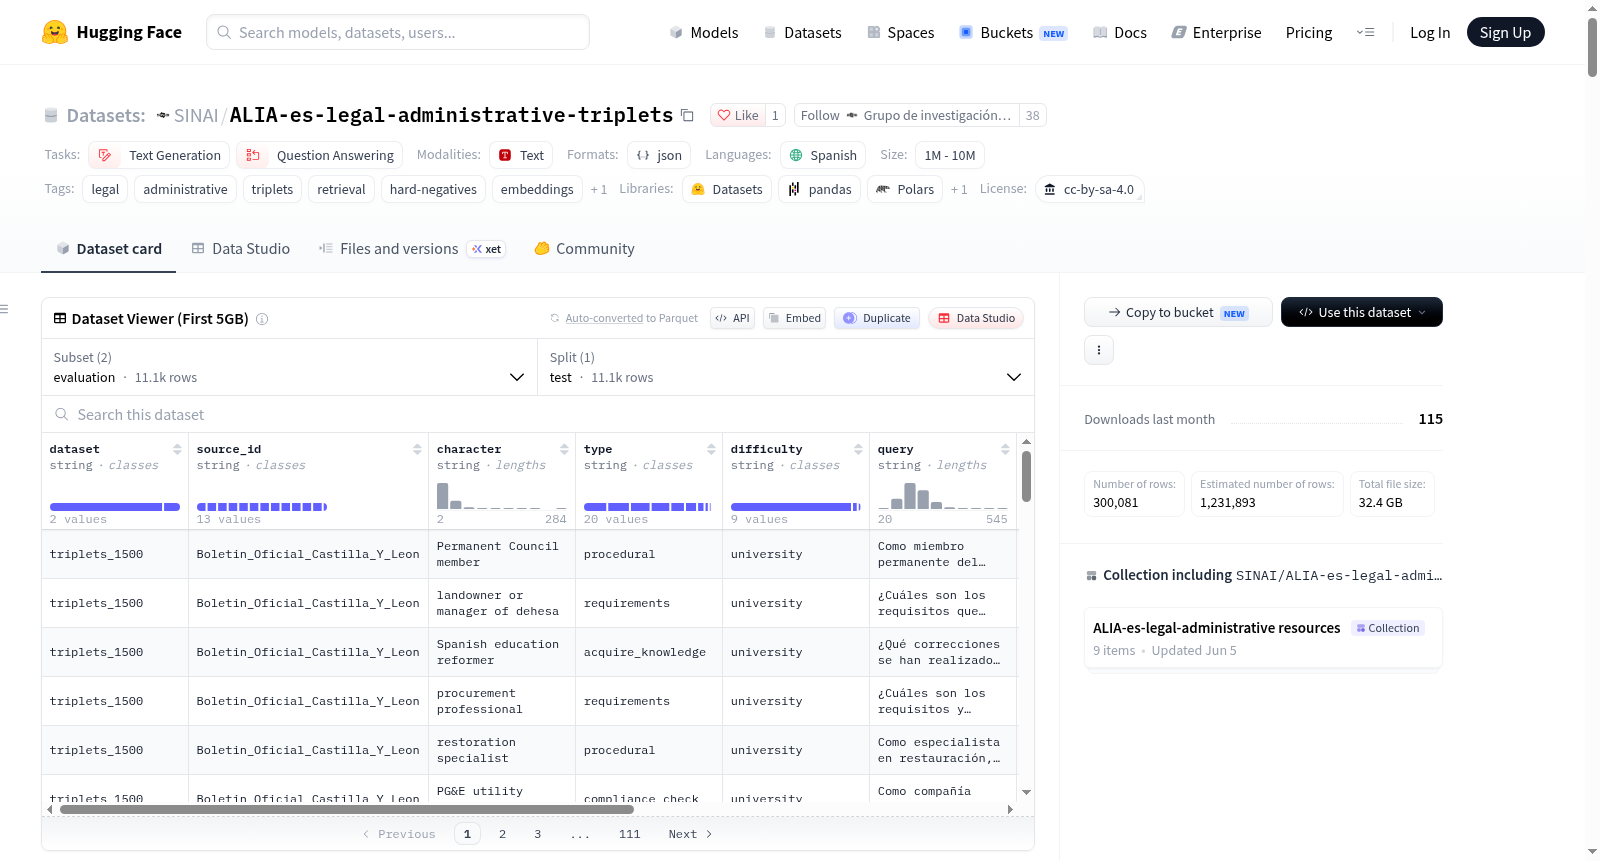1600x861 pixels.
Task: Open the more options three-dot button
Action: click(x=1099, y=350)
